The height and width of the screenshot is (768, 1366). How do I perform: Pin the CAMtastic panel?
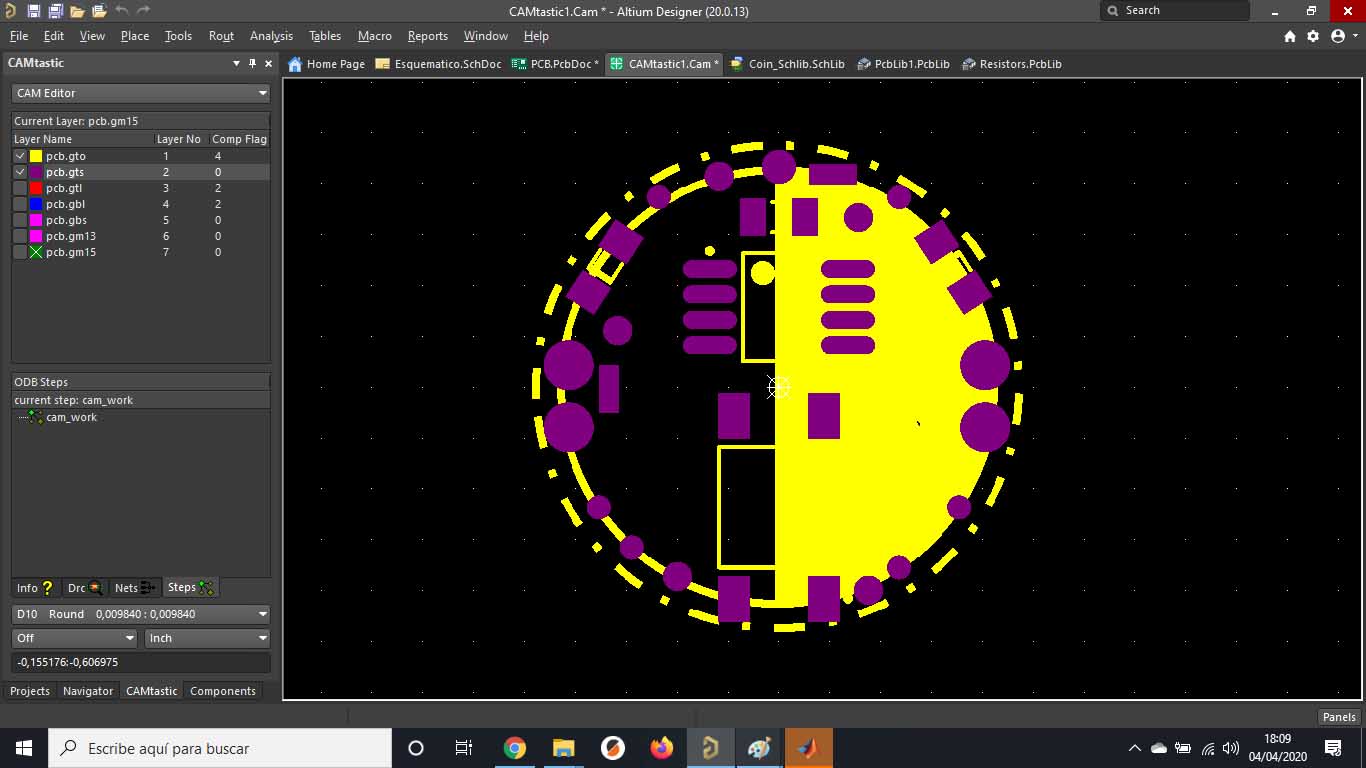(252, 63)
